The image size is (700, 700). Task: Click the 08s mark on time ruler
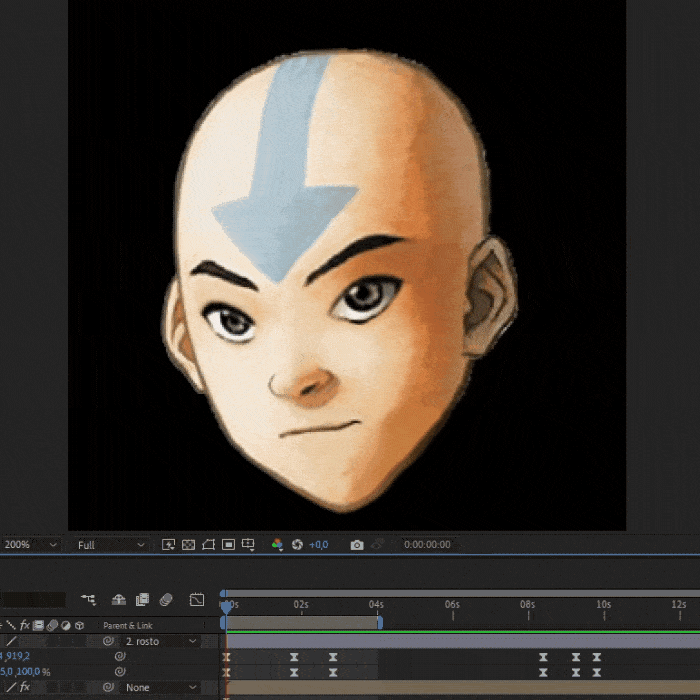[x=528, y=604]
